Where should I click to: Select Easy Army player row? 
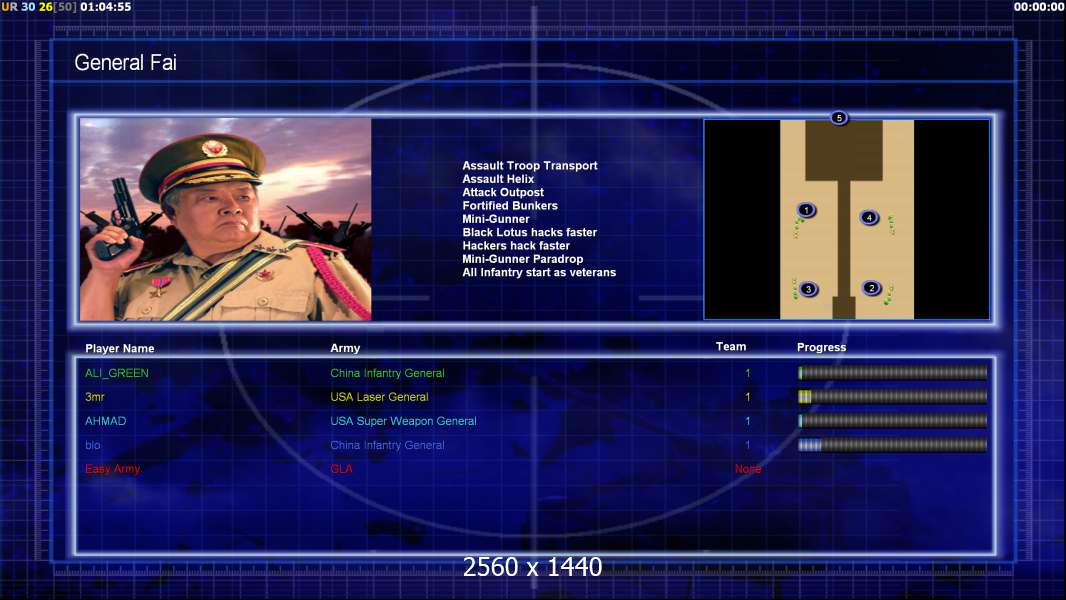tap(423, 469)
